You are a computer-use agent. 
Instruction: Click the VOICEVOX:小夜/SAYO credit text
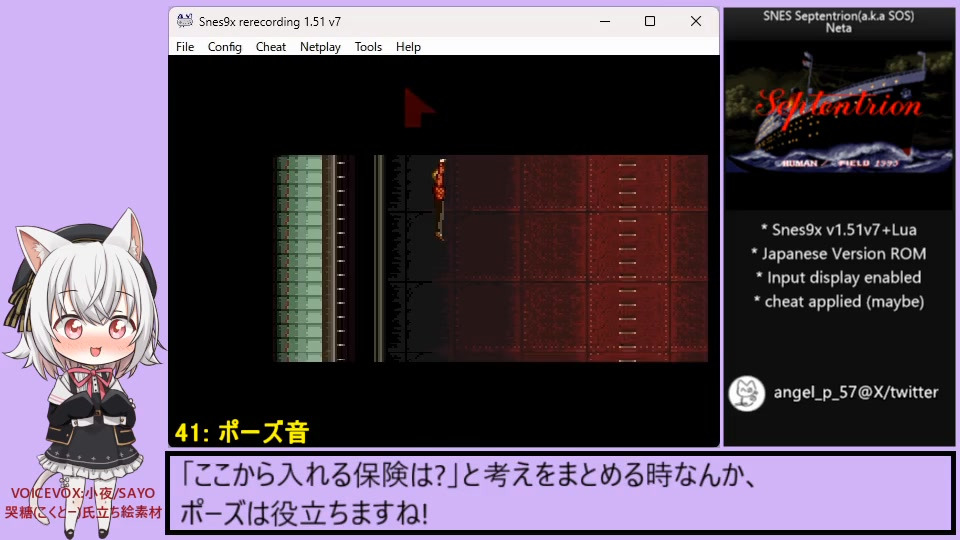click(83, 493)
